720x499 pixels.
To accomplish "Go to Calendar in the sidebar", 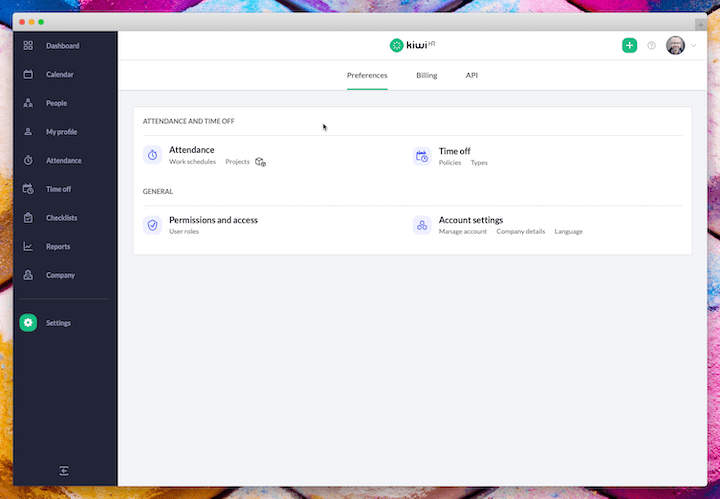I will [x=60, y=74].
